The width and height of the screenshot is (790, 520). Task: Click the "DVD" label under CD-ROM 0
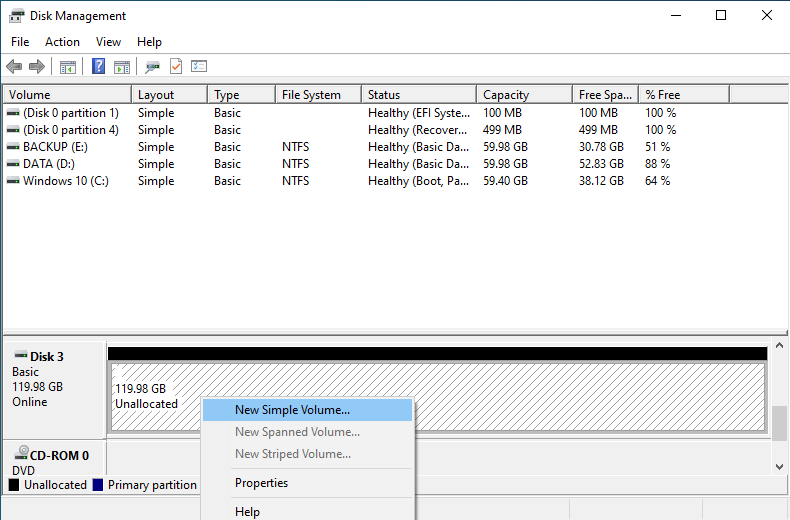pos(23,471)
